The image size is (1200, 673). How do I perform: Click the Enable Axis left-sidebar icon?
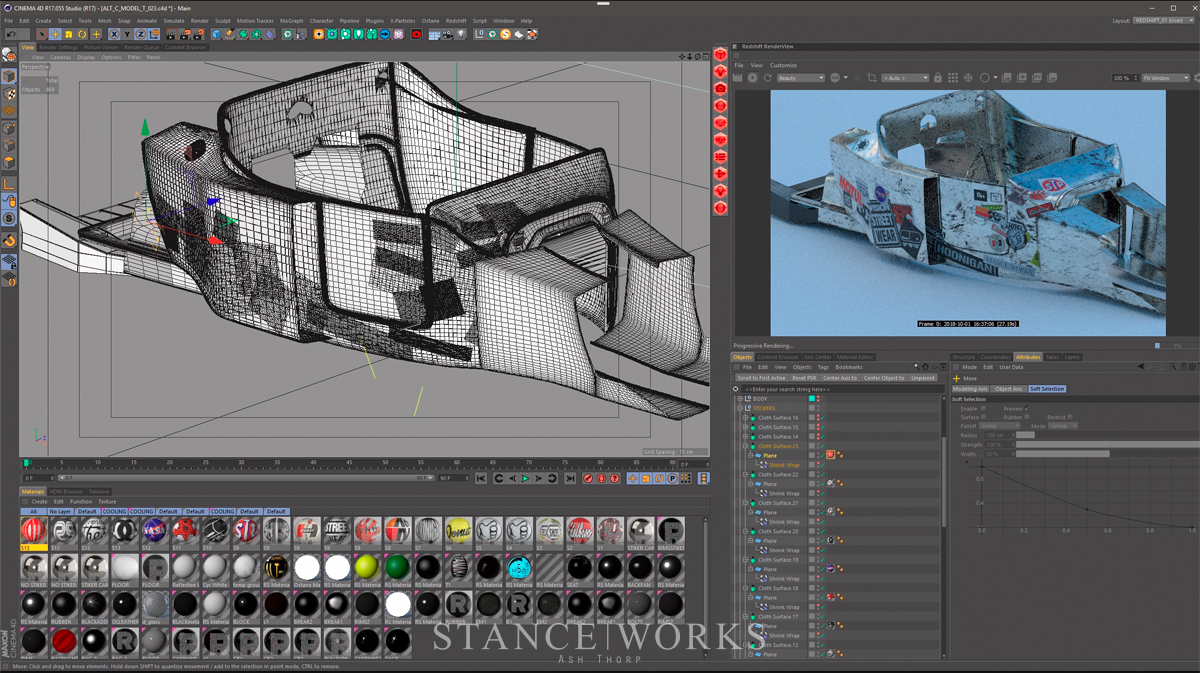(8, 184)
